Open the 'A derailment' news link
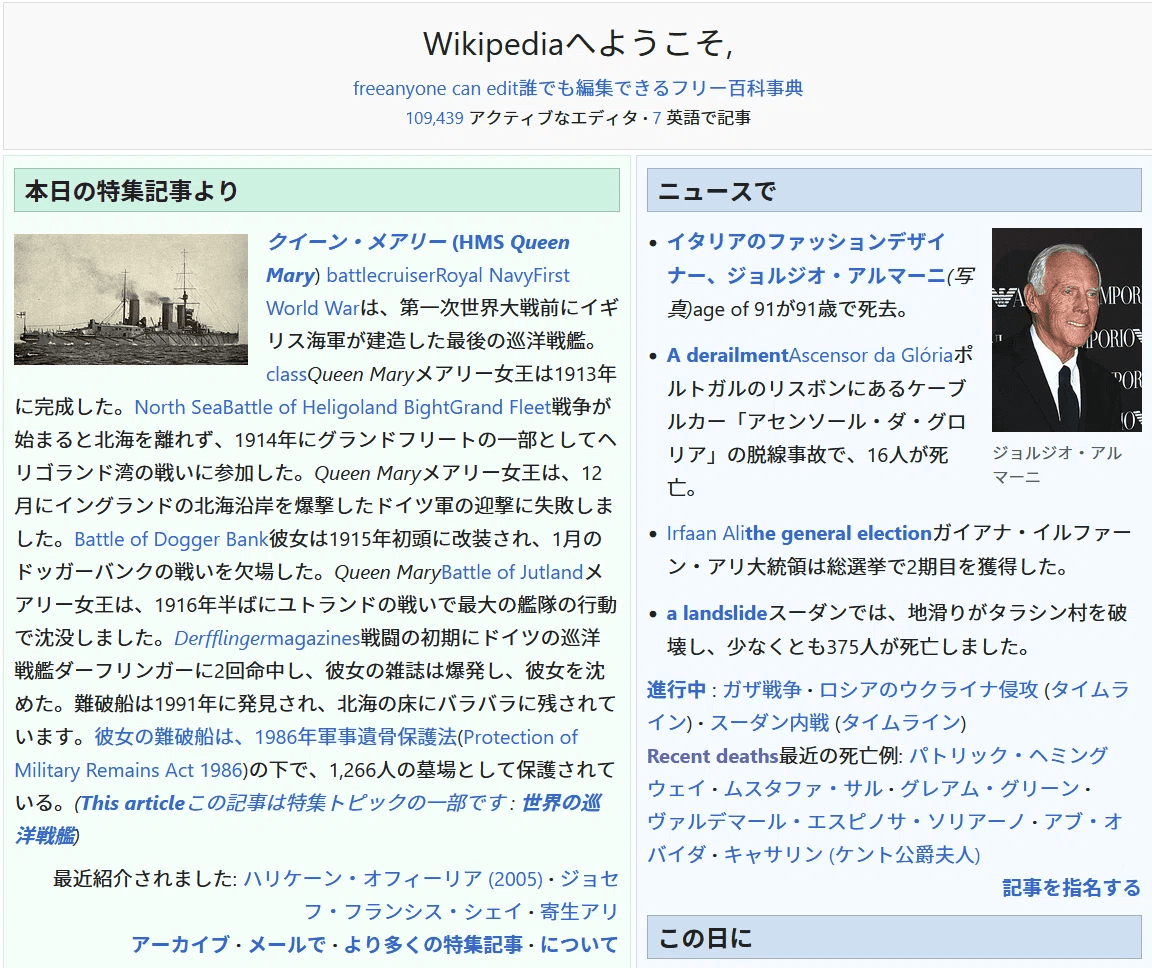The image size is (1152, 968). (727, 355)
